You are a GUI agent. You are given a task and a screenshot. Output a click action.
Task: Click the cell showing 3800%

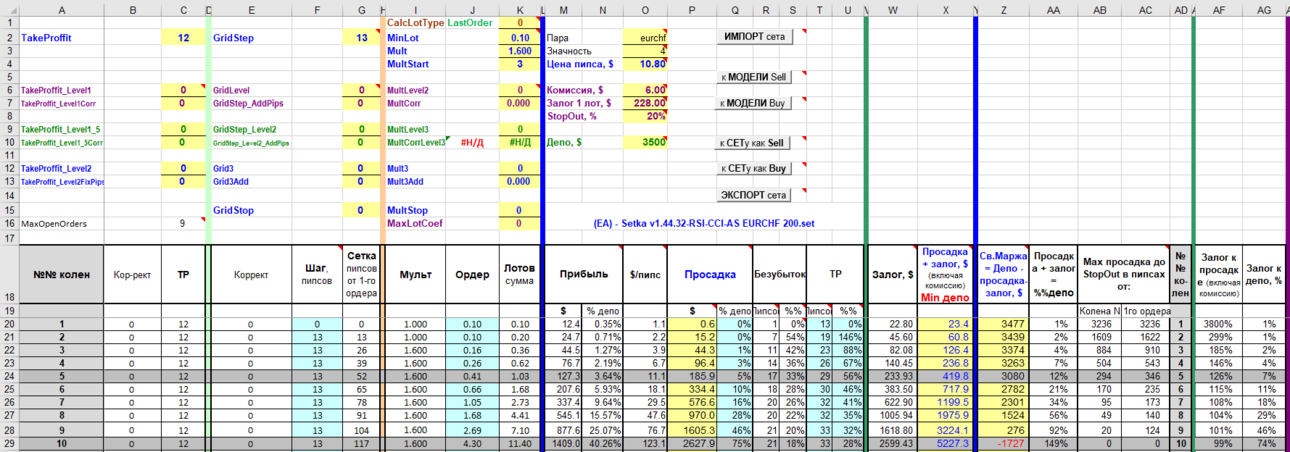(1219, 324)
